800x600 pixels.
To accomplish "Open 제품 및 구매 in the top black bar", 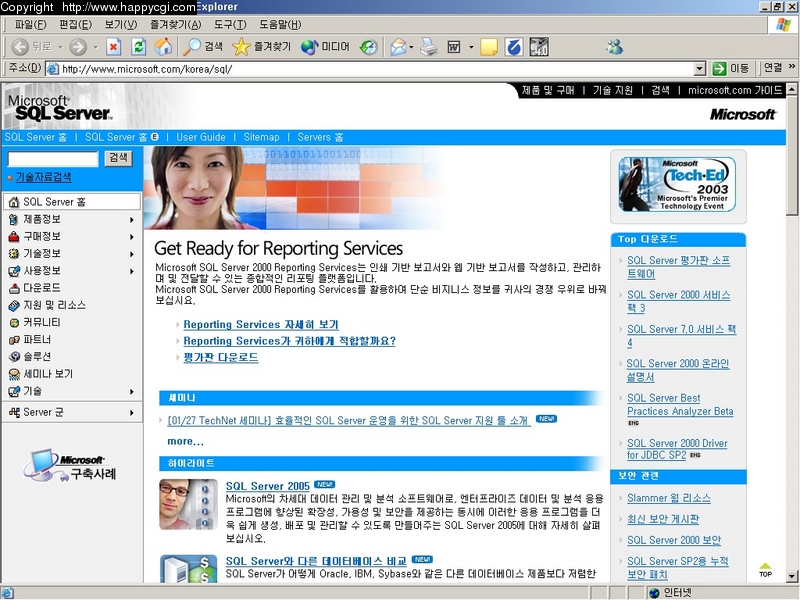I will click(547, 91).
